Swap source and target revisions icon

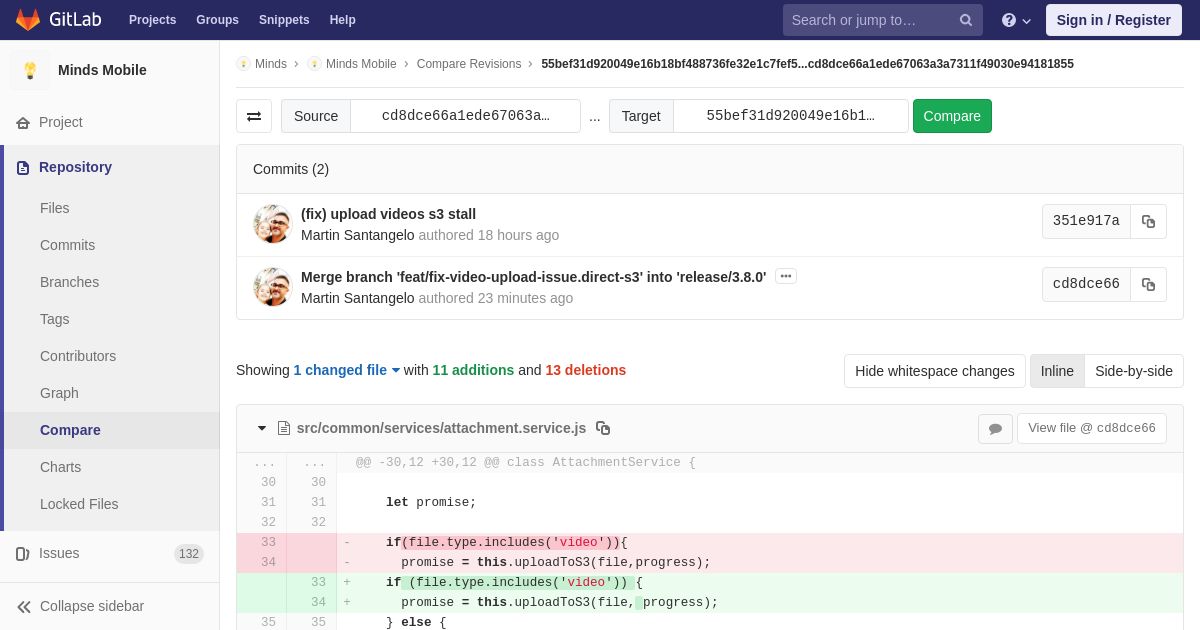pos(254,116)
